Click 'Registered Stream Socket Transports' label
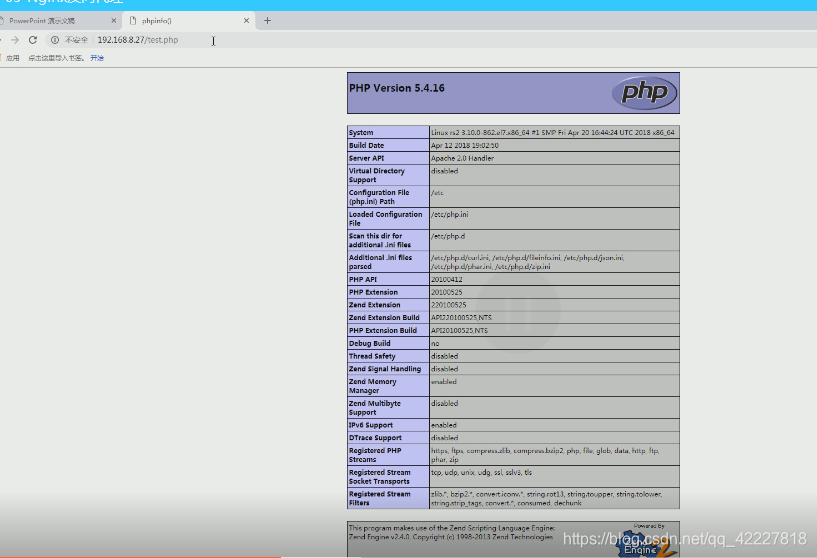This screenshot has height=558, width=817. tap(380, 477)
